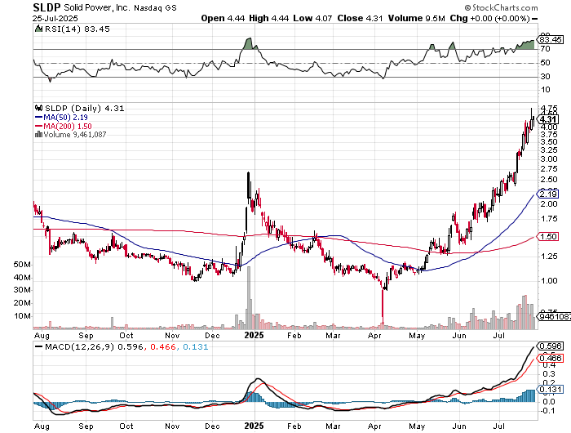Select the red MA(200) line marker
The image size is (571, 433).
coord(38,126)
